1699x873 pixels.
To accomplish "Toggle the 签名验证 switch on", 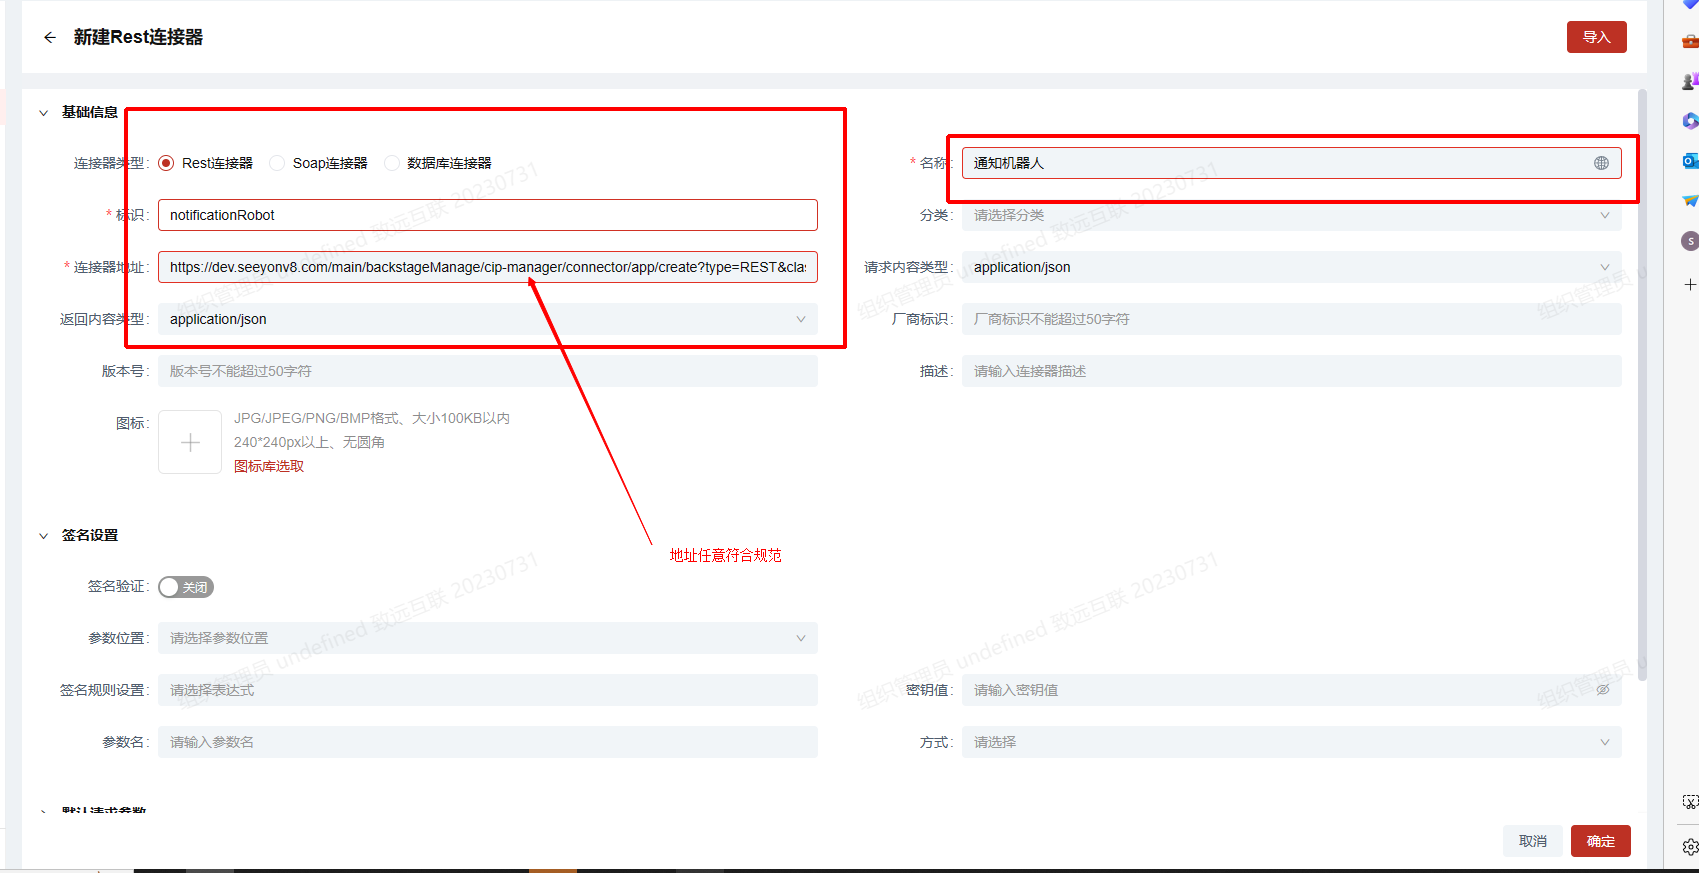I will pos(186,587).
